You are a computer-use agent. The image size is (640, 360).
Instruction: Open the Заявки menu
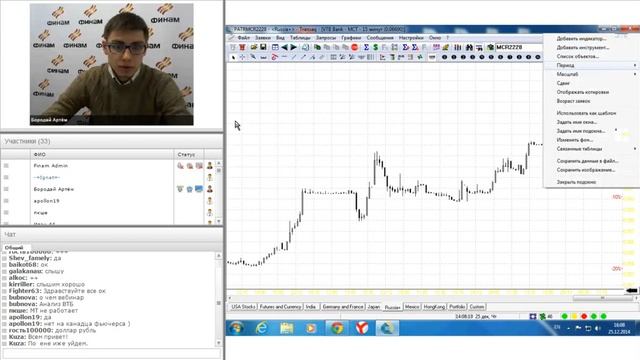(263, 38)
